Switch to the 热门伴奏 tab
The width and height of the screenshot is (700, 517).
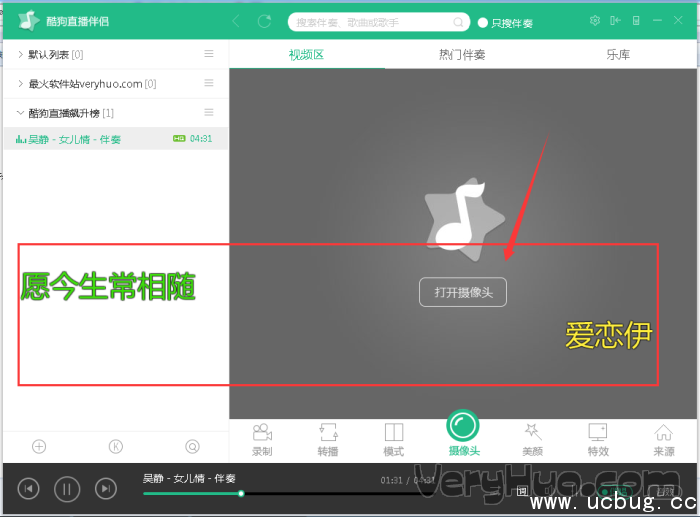click(462, 55)
